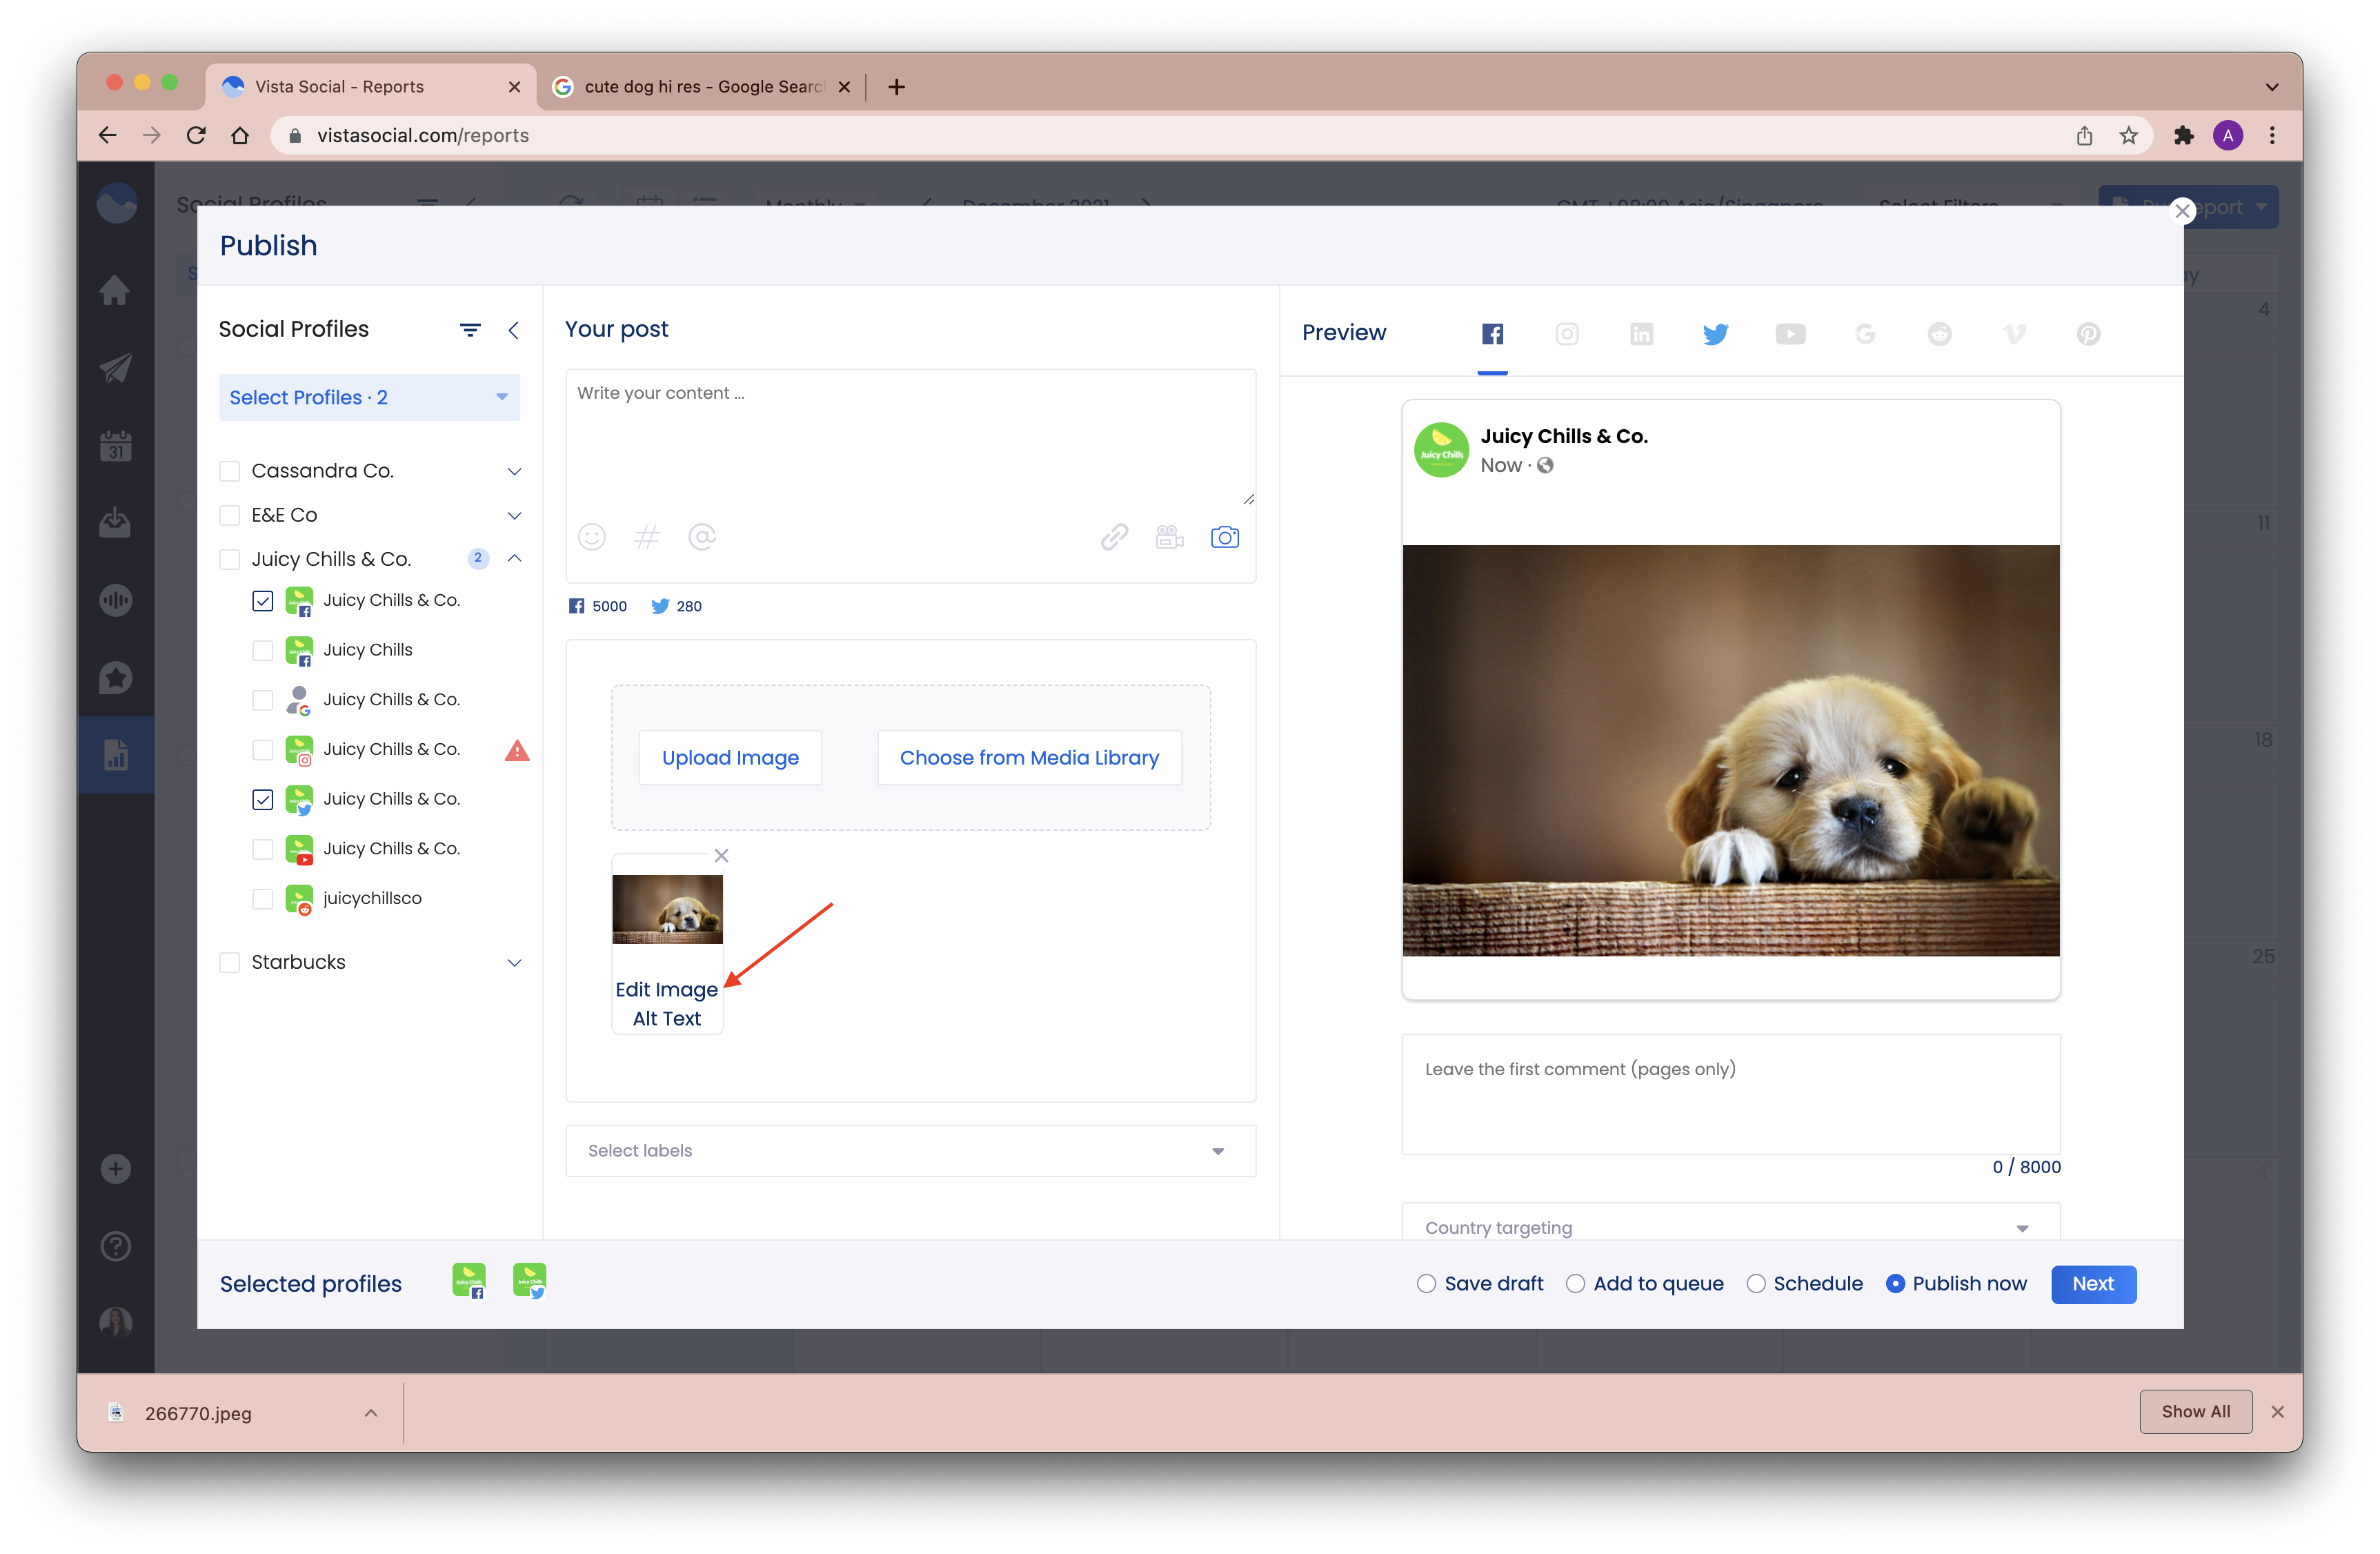Image resolution: width=2380 pixels, height=1554 pixels.
Task: Click the Next button
Action: (2092, 1284)
